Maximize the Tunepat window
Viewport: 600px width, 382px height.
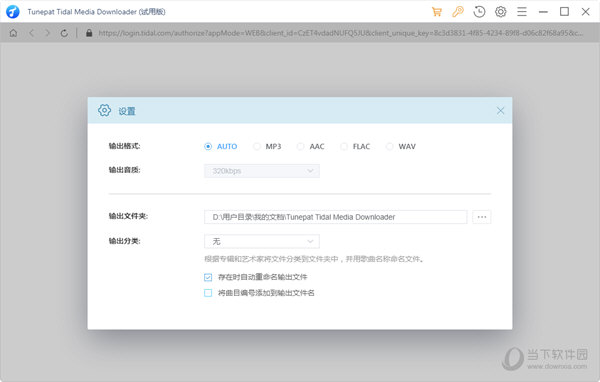click(x=564, y=12)
